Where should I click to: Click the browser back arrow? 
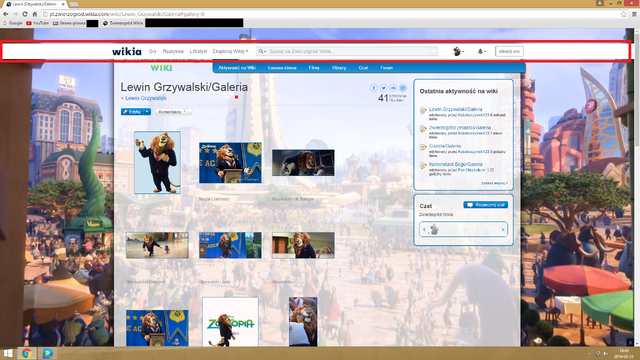[x=6, y=14]
